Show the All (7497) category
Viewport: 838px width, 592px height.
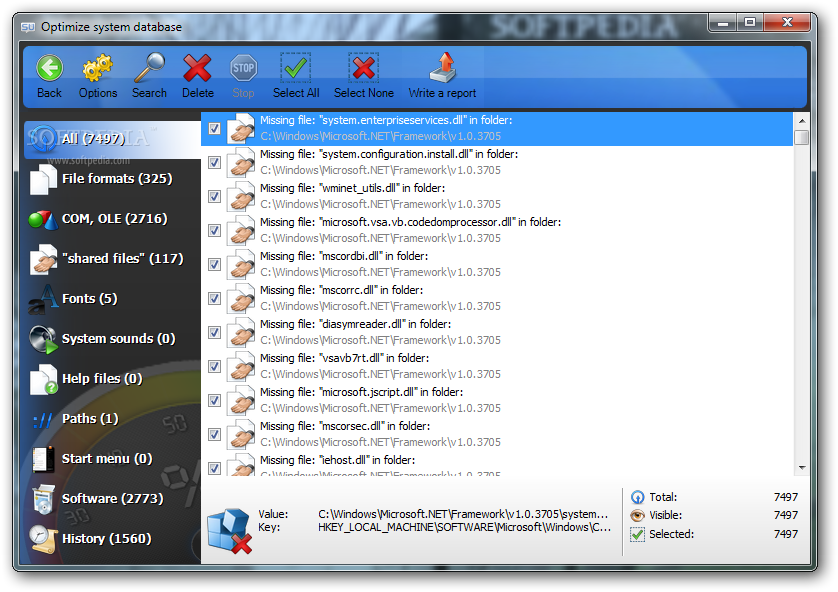pyautogui.click(x=112, y=139)
